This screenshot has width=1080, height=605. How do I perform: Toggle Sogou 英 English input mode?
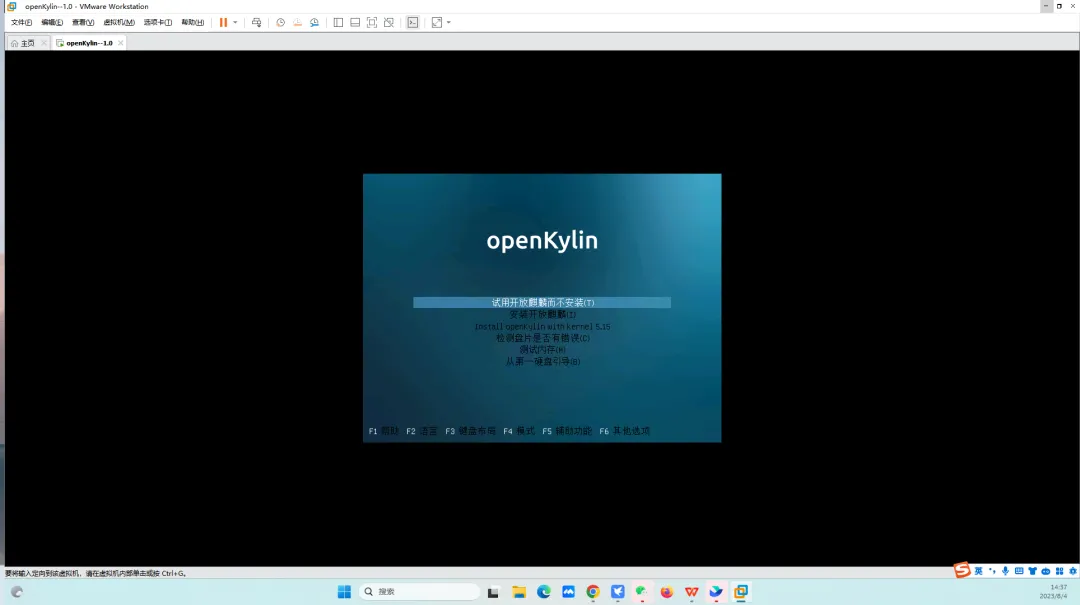979,571
